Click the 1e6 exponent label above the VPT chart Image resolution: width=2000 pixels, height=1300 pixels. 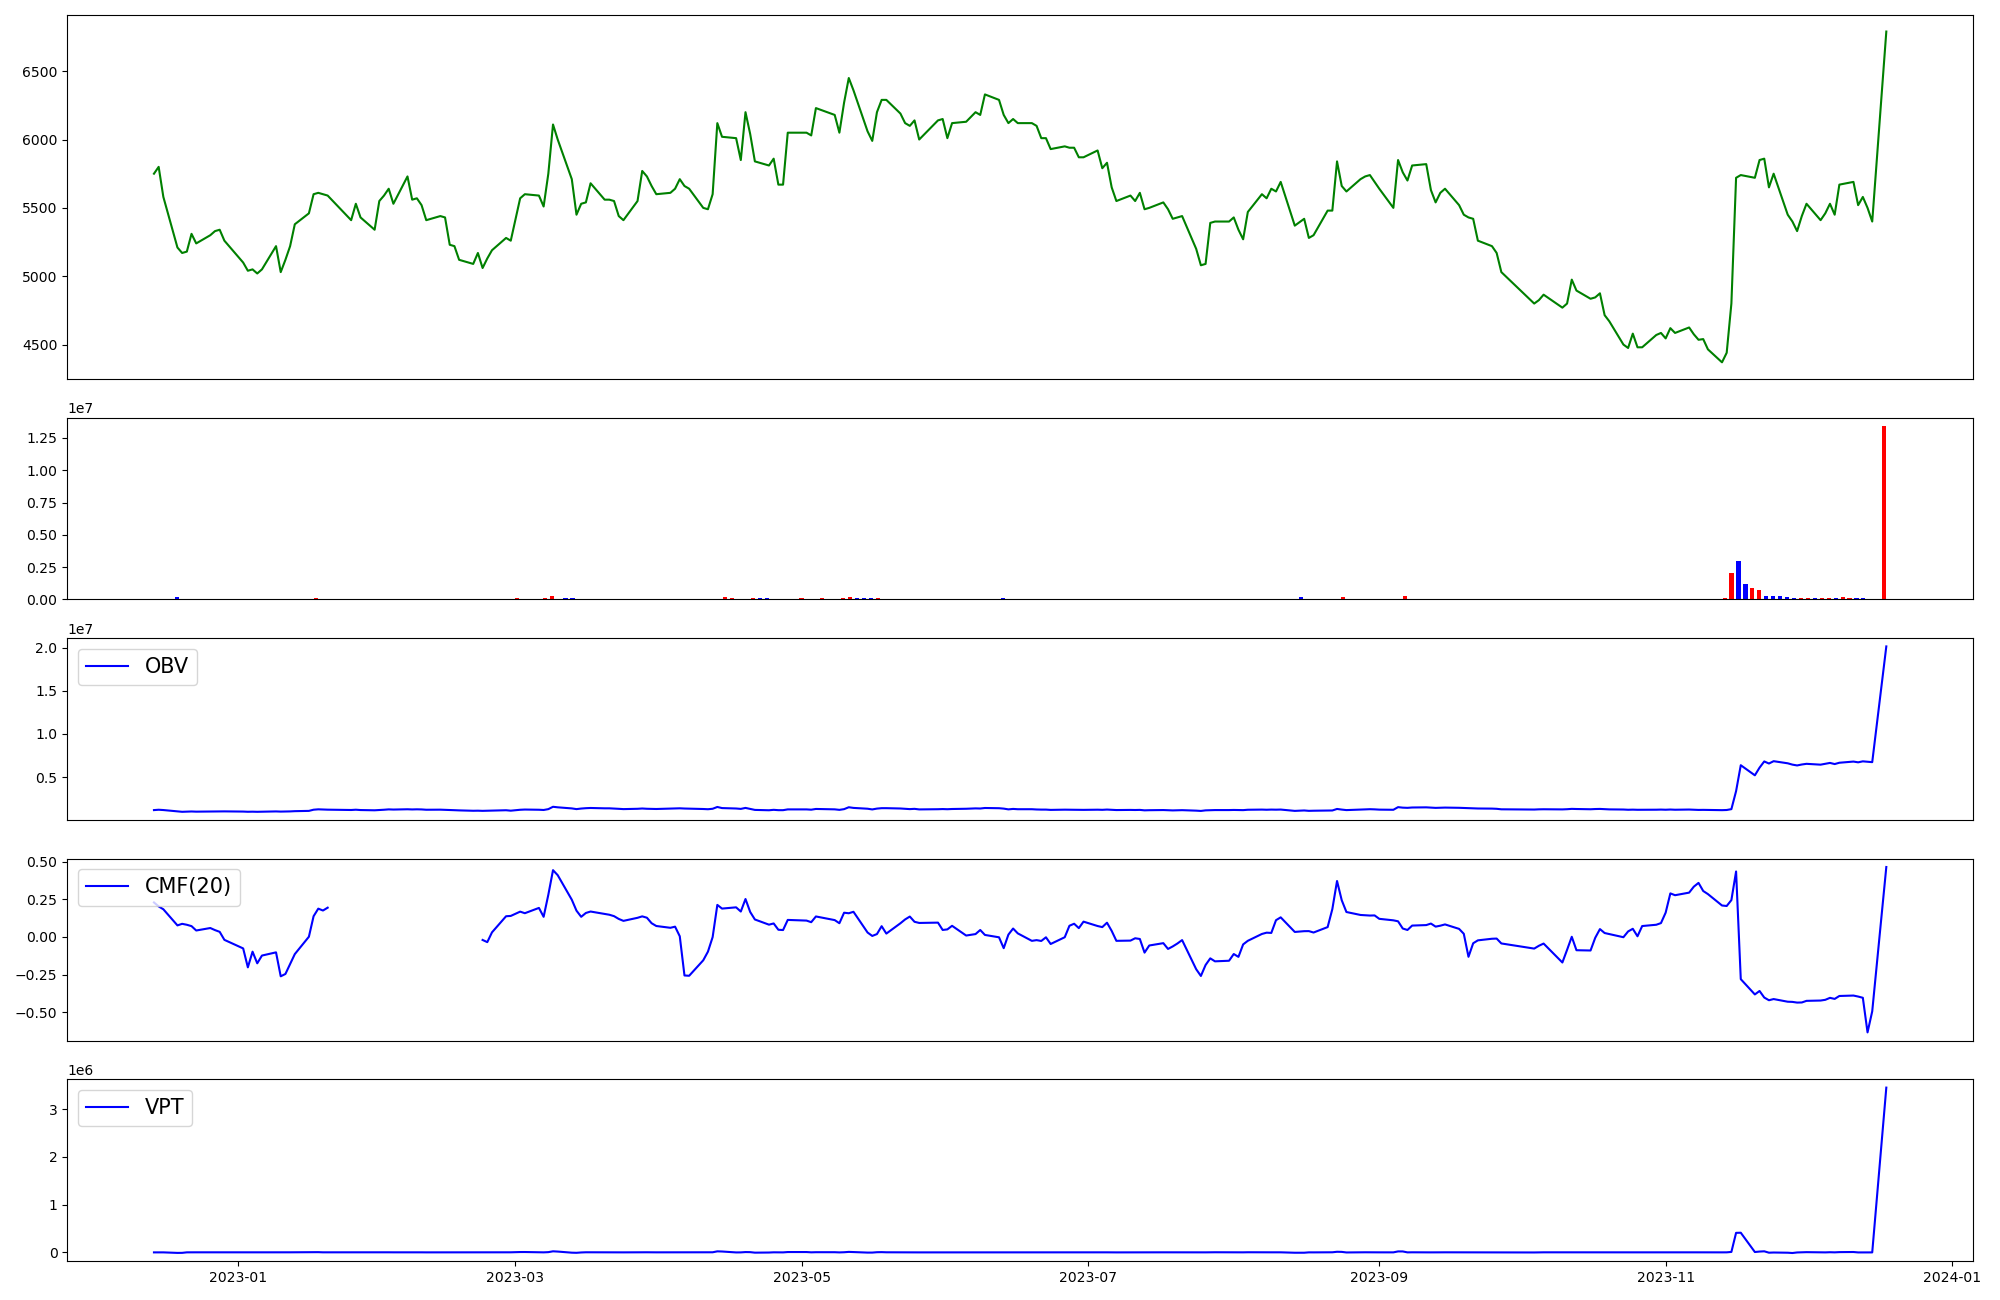click(x=80, y=1070)
